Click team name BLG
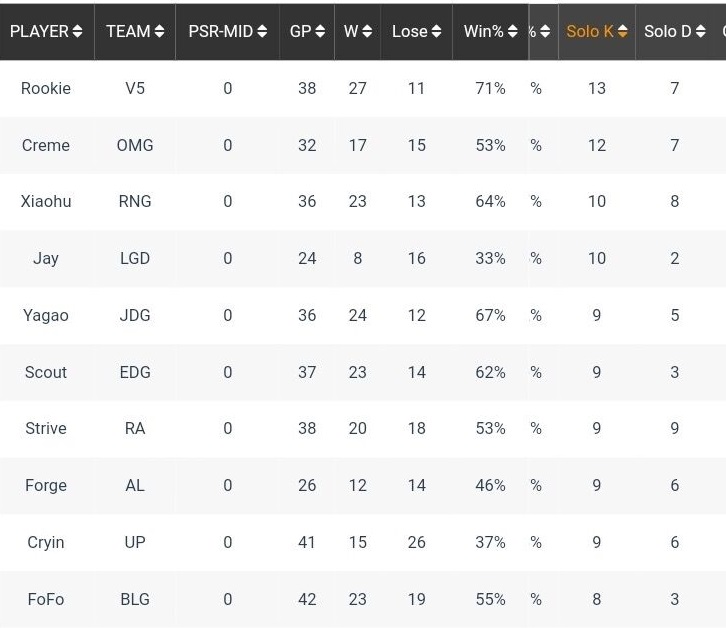This screenshot has width=726, height=628. [x=135, y=599]
